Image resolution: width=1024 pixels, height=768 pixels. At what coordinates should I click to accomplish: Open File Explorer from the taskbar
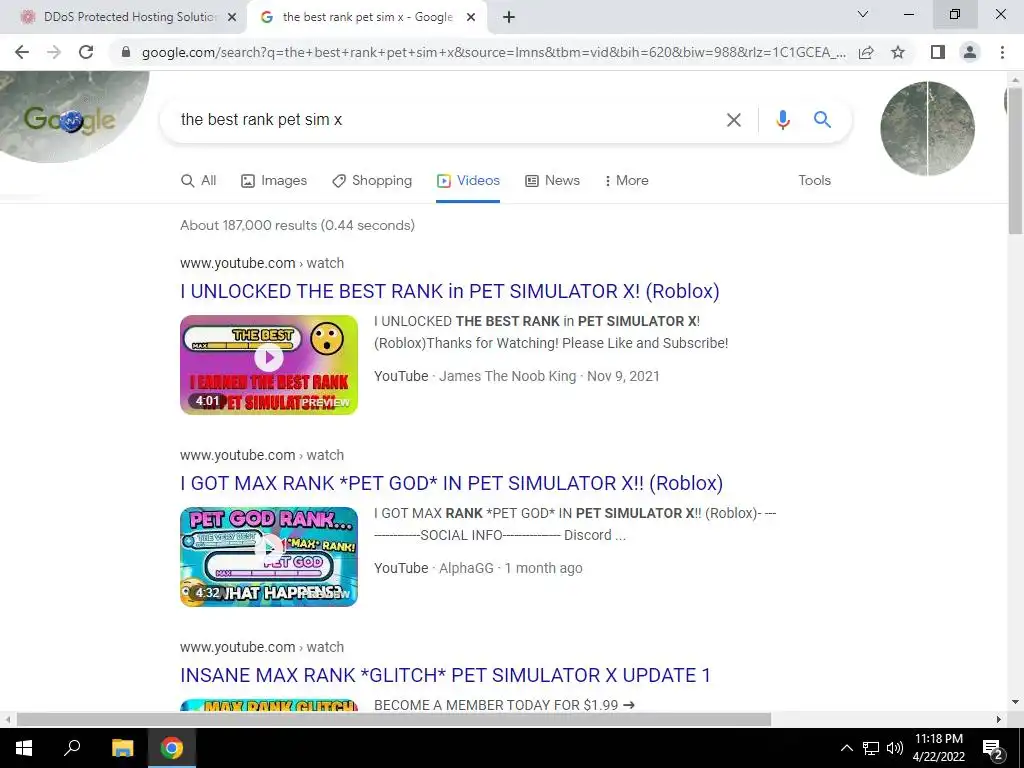(x=122, y=748)
